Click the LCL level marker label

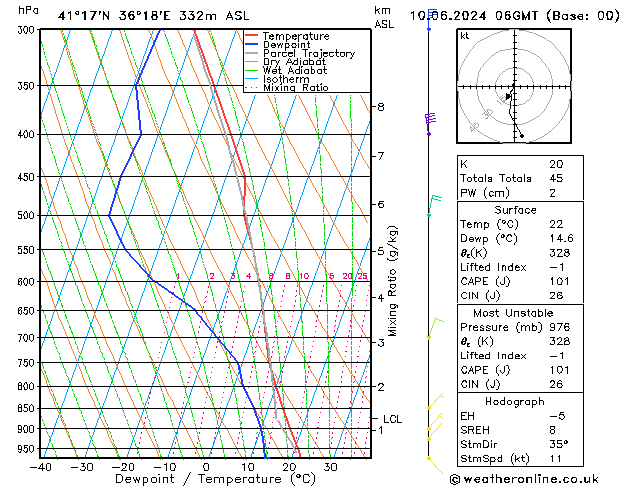pos(392,419)
